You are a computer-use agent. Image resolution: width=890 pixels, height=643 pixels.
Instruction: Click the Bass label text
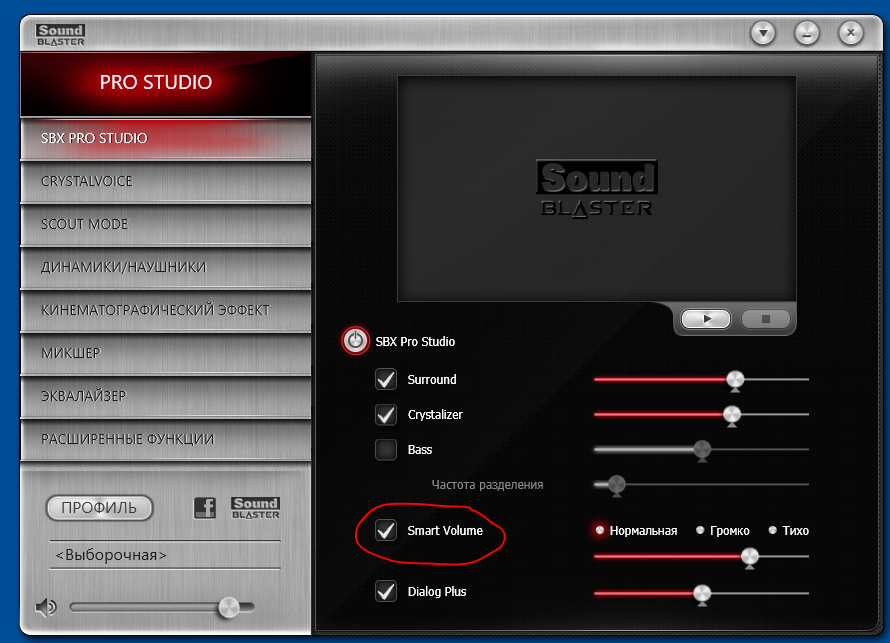420,449
